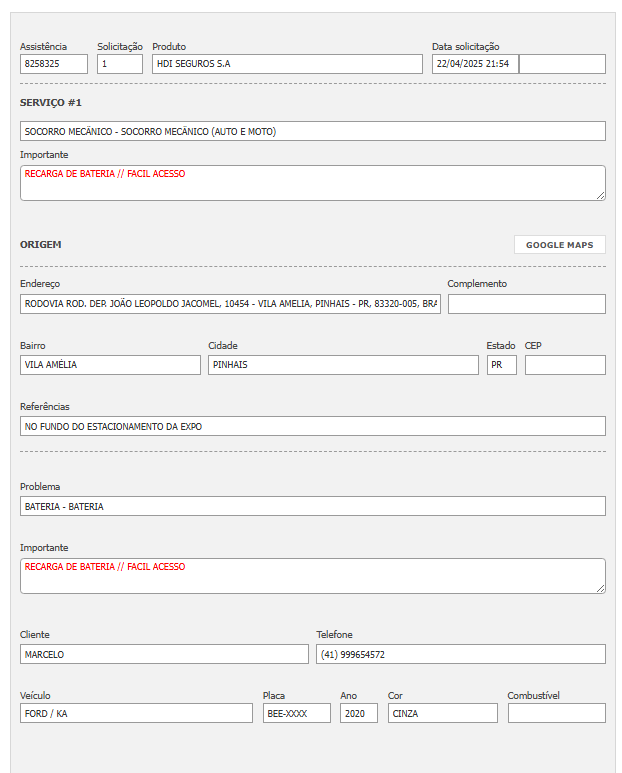Select the Produto field showing HDI SEGUROS
The width and height of the screenshot is (622, 773).
287,64
